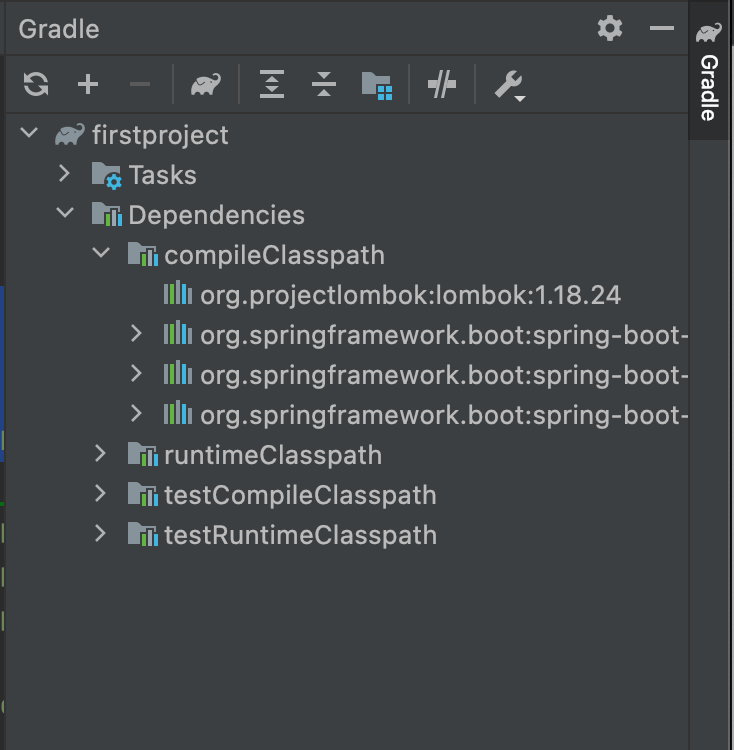The width and height of the screenshot is (734, 750).
Task: Click the compileClasspath folder icon
Action: [143, 254]
